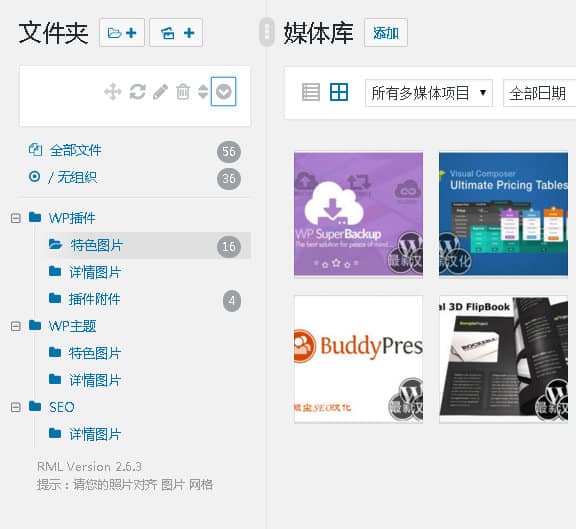Collapse the WP插件 folder tree

tap(15, 218)
